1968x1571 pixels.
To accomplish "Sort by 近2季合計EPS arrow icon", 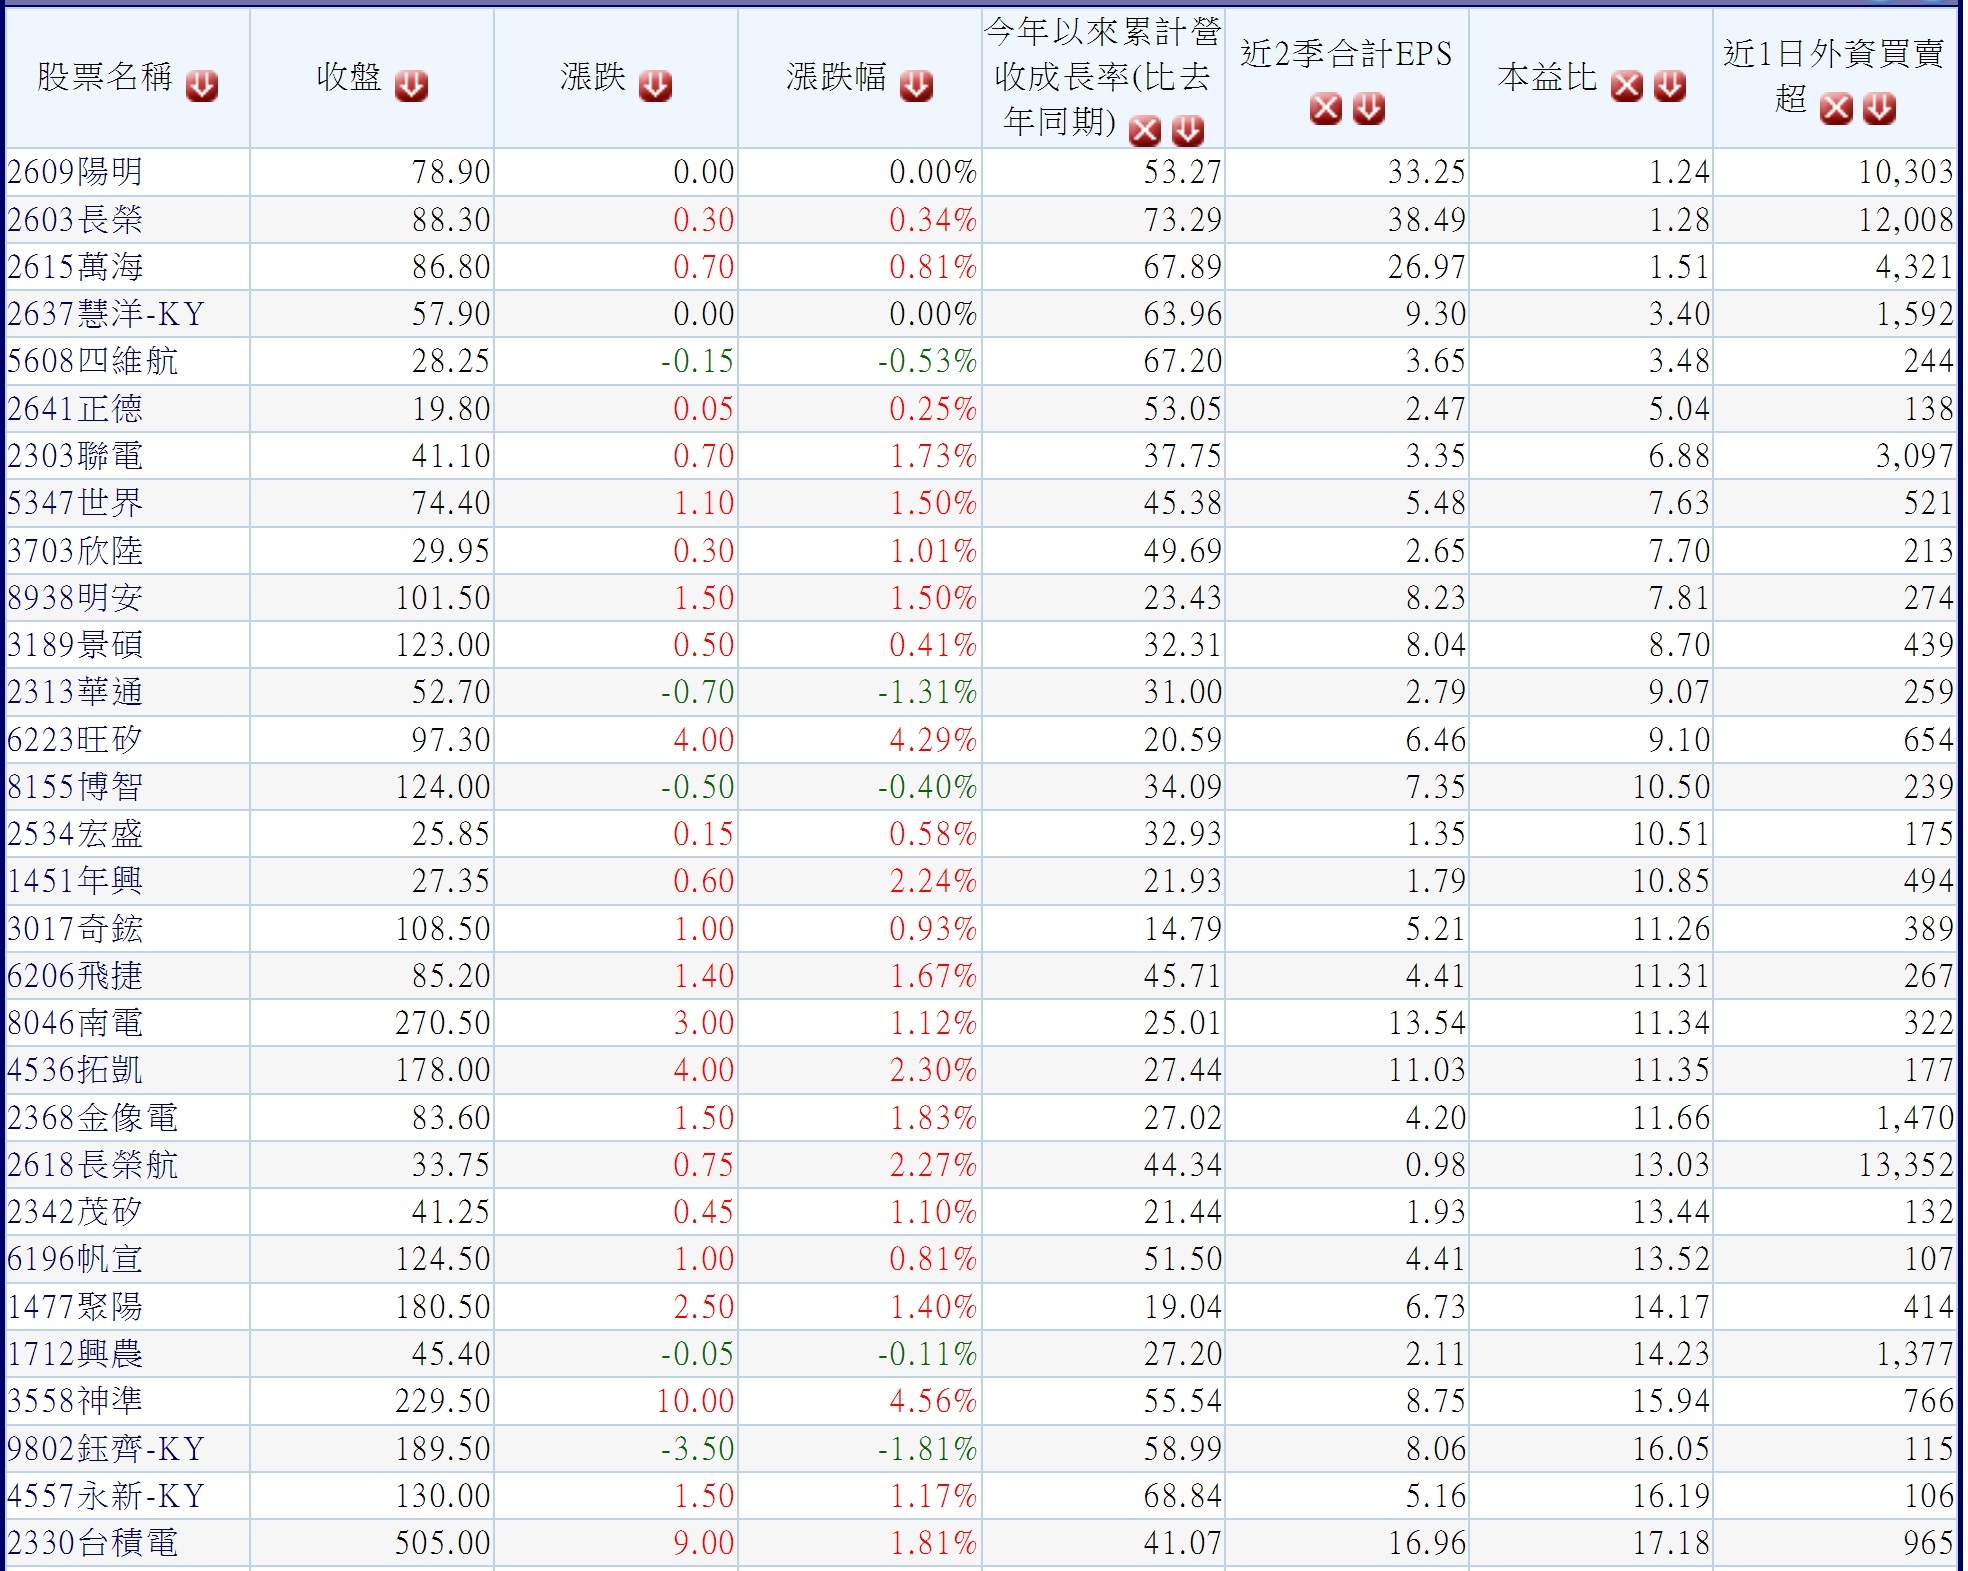I will 1369,108.
